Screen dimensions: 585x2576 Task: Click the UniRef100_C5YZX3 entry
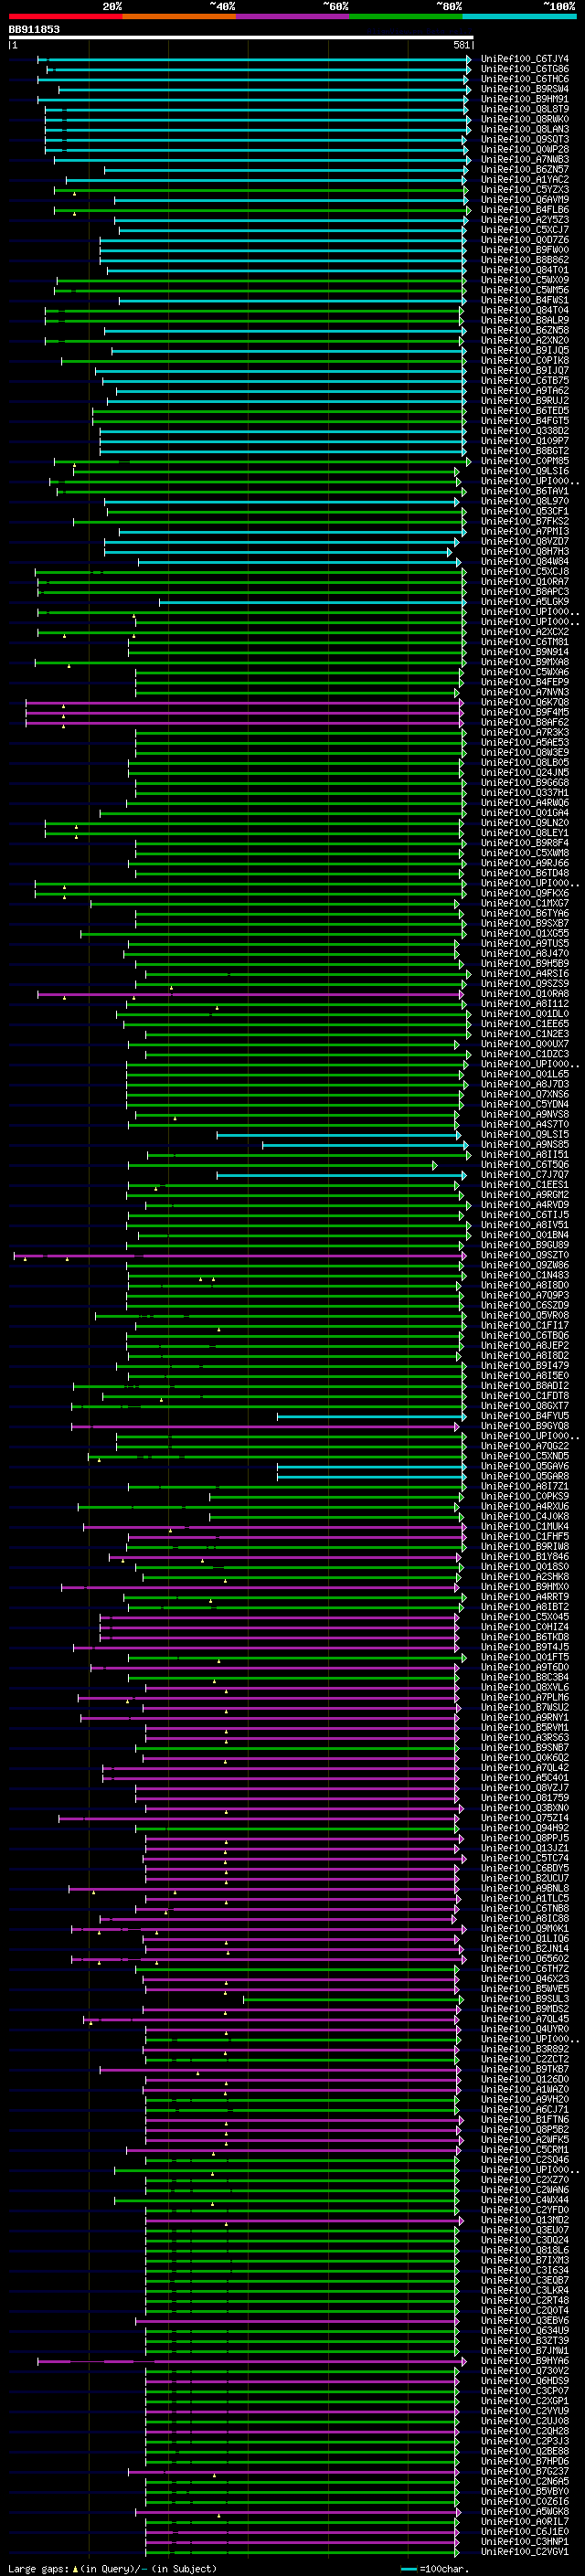[525, 189]
